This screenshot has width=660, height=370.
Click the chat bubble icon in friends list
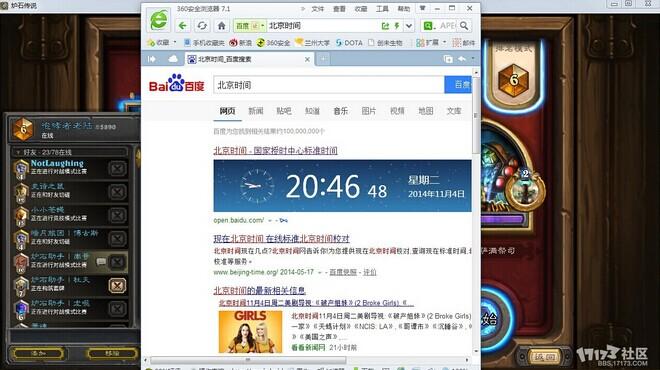pyautogui.click(x=101, y=262)
